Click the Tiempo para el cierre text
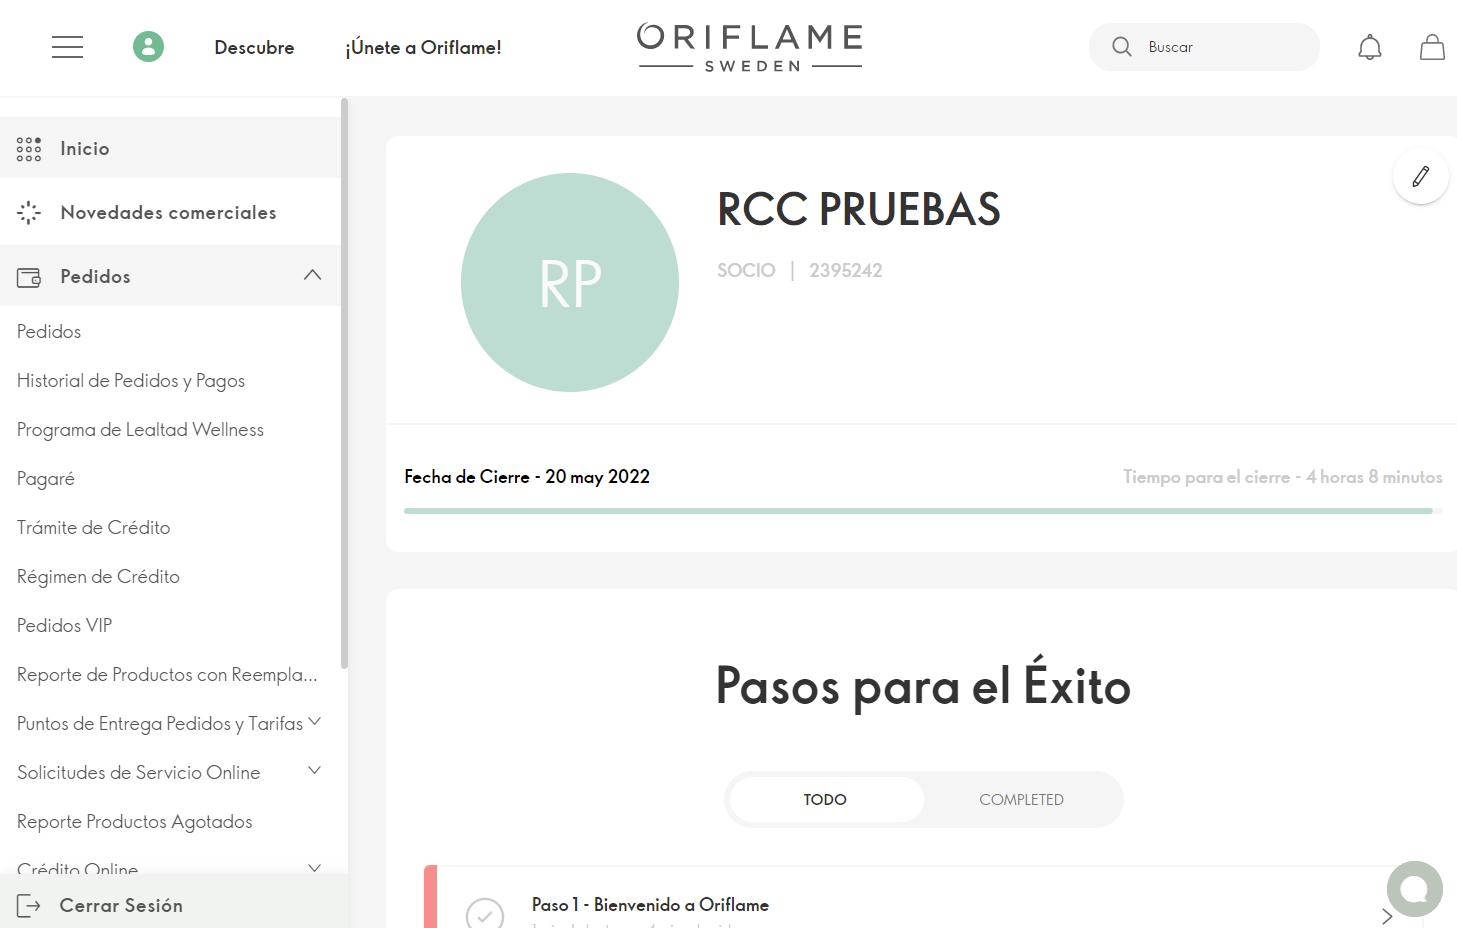1457x928 pixels. 1282,477
